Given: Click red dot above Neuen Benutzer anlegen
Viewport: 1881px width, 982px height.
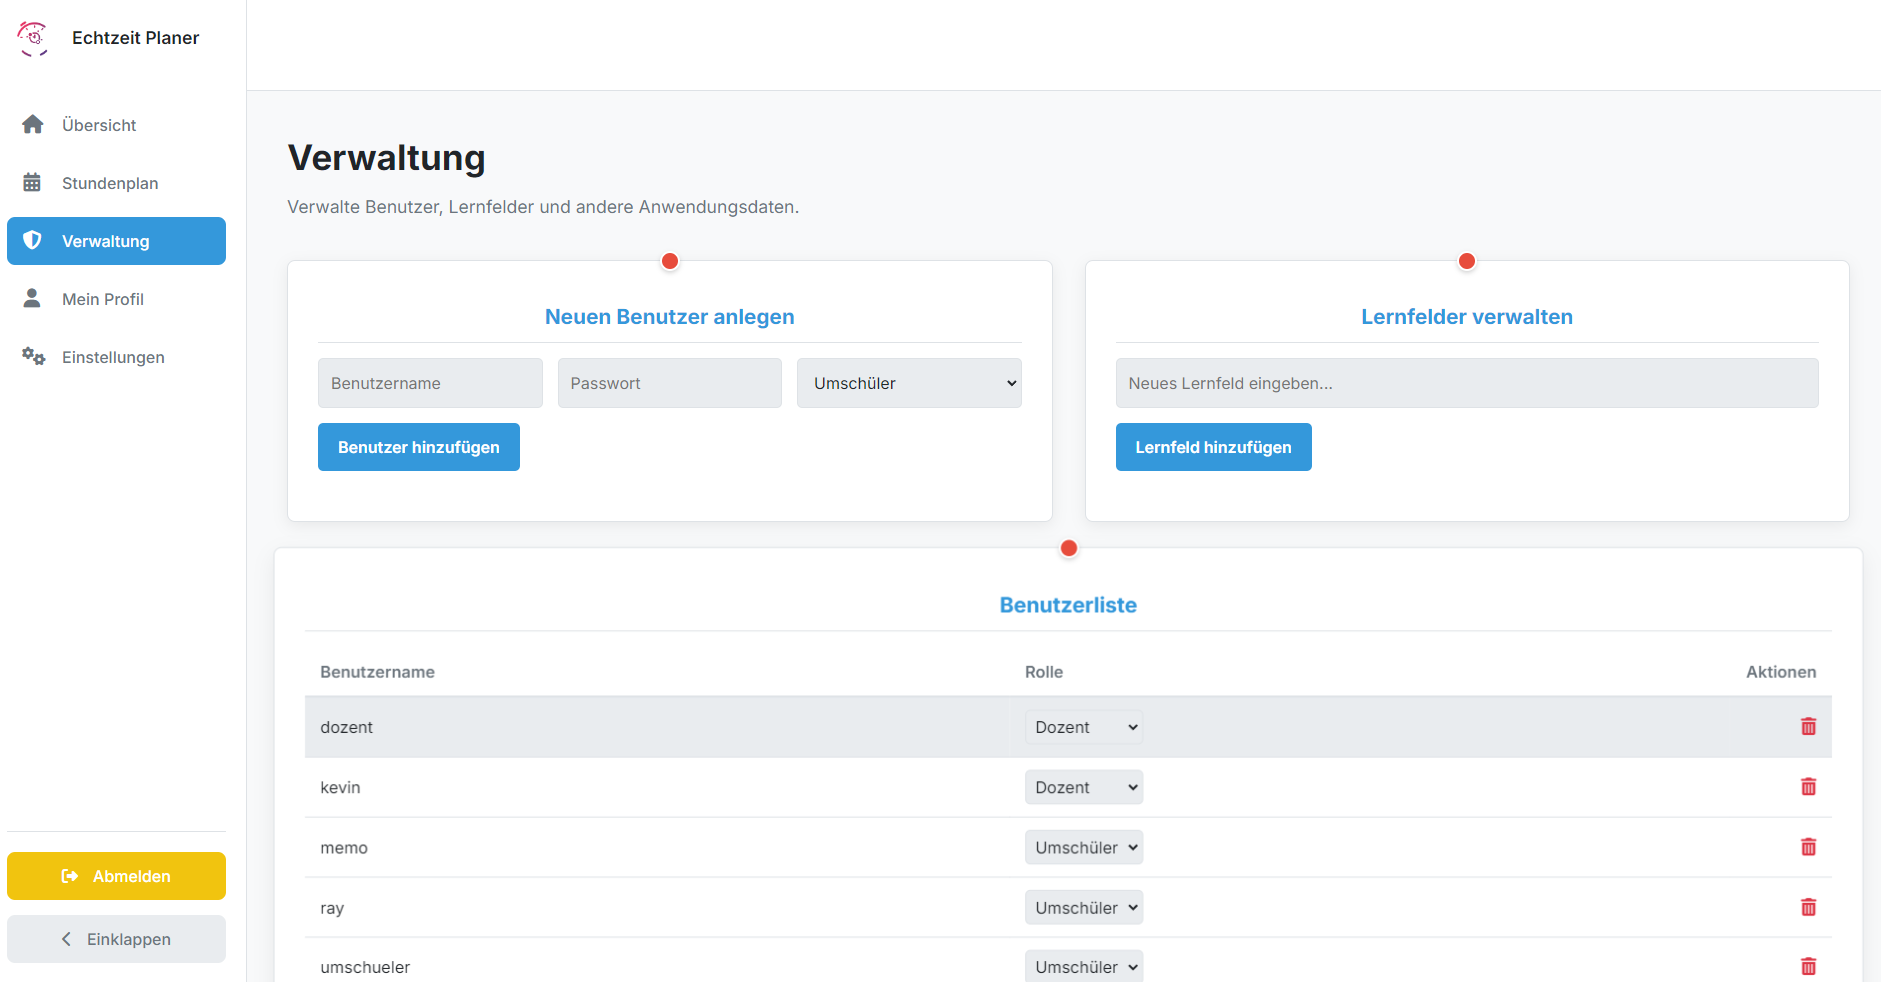Looking at the screenshot, I should pos(670,261).
